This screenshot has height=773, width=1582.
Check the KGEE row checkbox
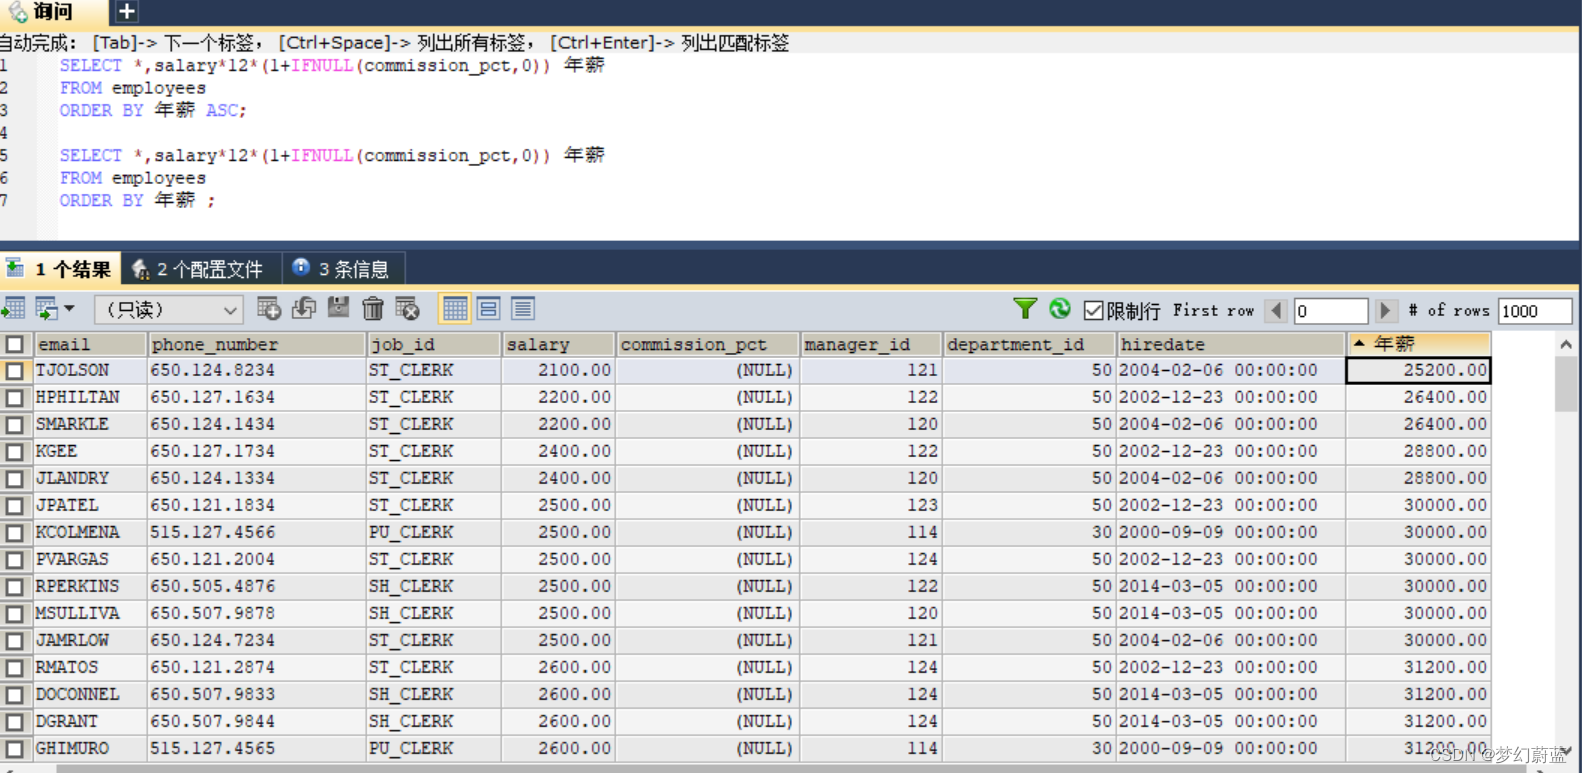click(15, 452)
